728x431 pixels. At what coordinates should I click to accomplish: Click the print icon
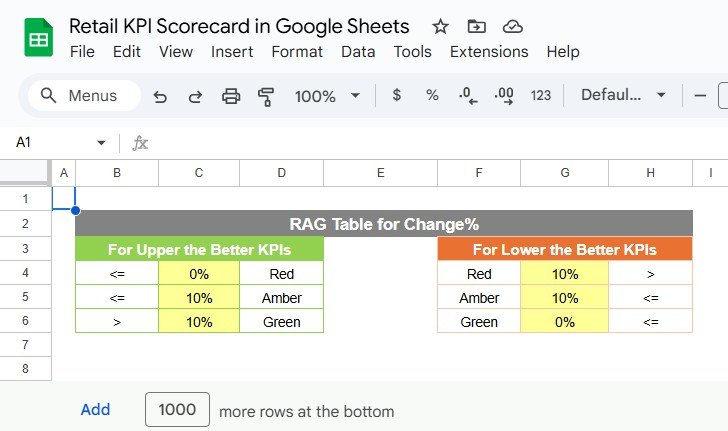click(x=231, y=96)
